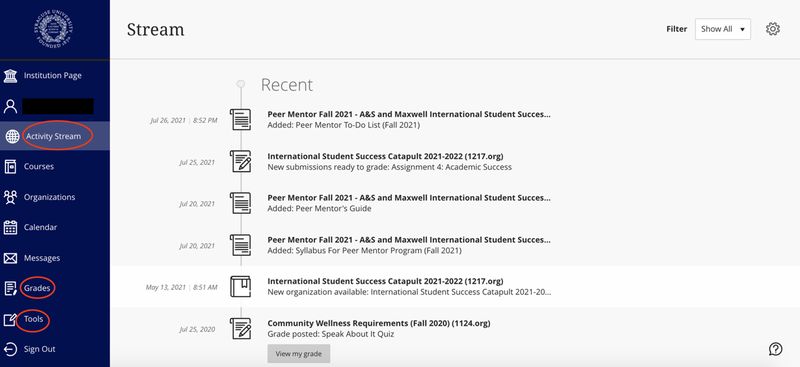Click the Syracuse University seal logo
This screenshot has height=367, width=800.
tap(55, 30)
